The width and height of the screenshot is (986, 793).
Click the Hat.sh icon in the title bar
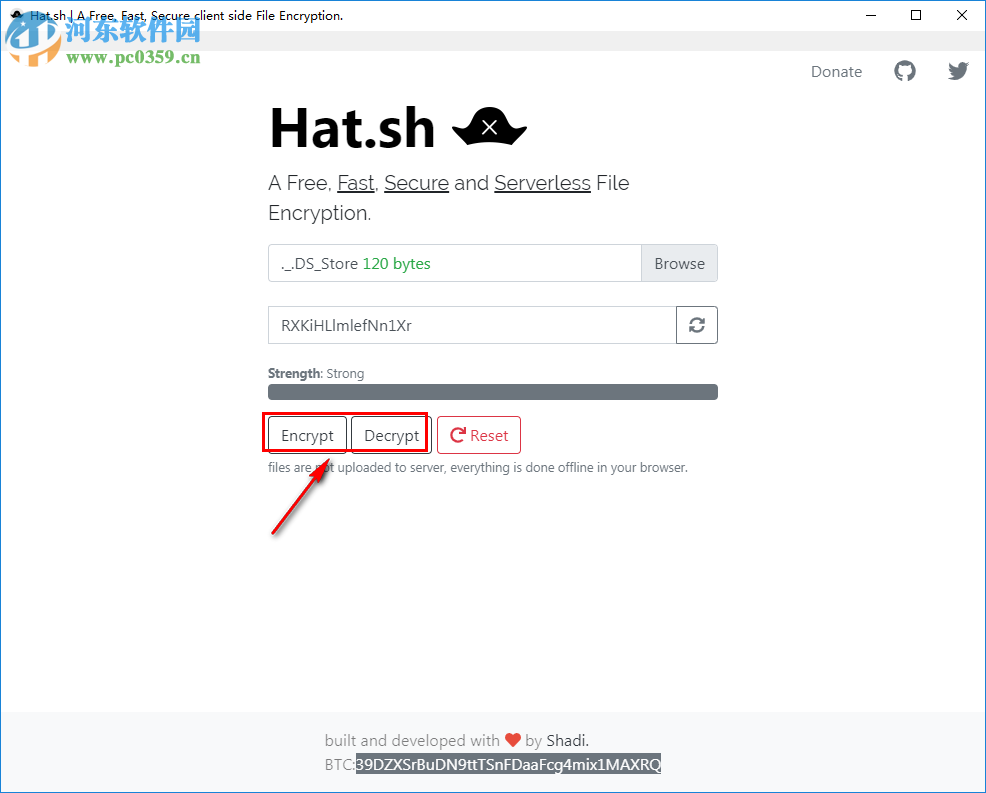click(x=14, y=15)
